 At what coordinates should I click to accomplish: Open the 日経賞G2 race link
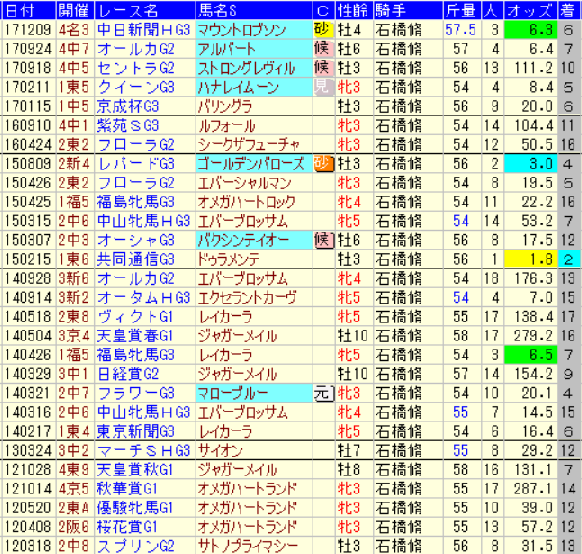[x=128, y=374]
